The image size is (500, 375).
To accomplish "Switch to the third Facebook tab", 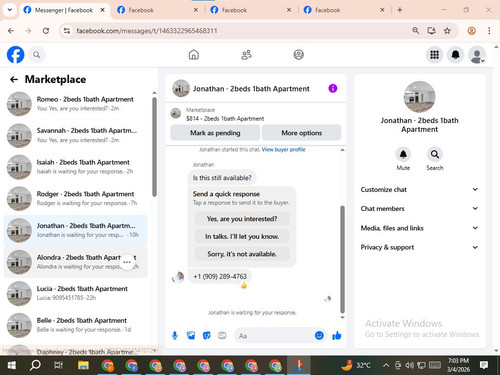I will pos(250,10).
